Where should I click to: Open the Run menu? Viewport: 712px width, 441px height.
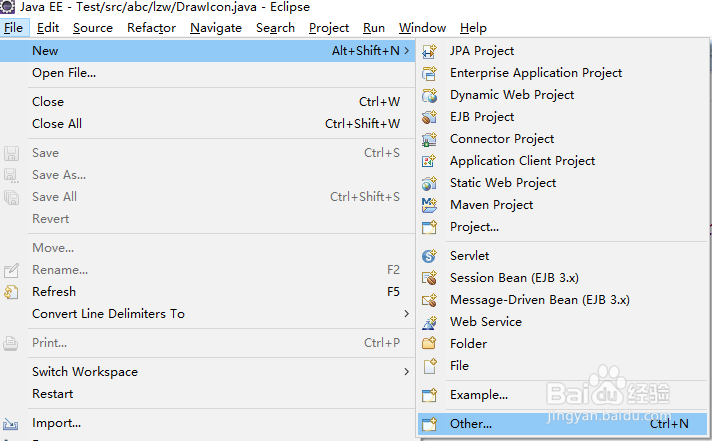(x=374, y=28)
